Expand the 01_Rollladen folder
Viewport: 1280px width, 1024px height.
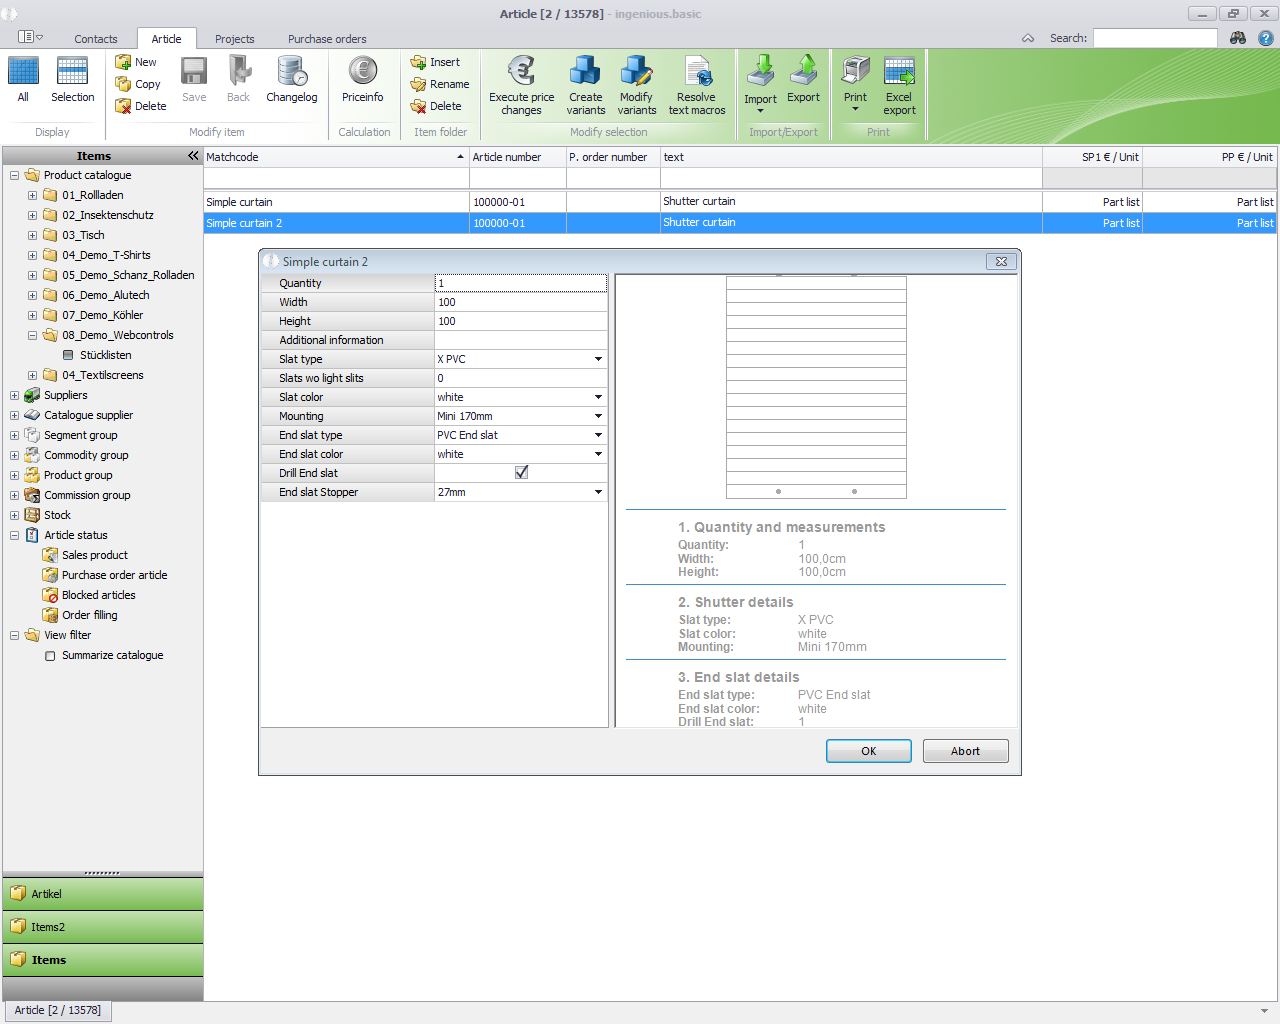click(x=32, y=196)
